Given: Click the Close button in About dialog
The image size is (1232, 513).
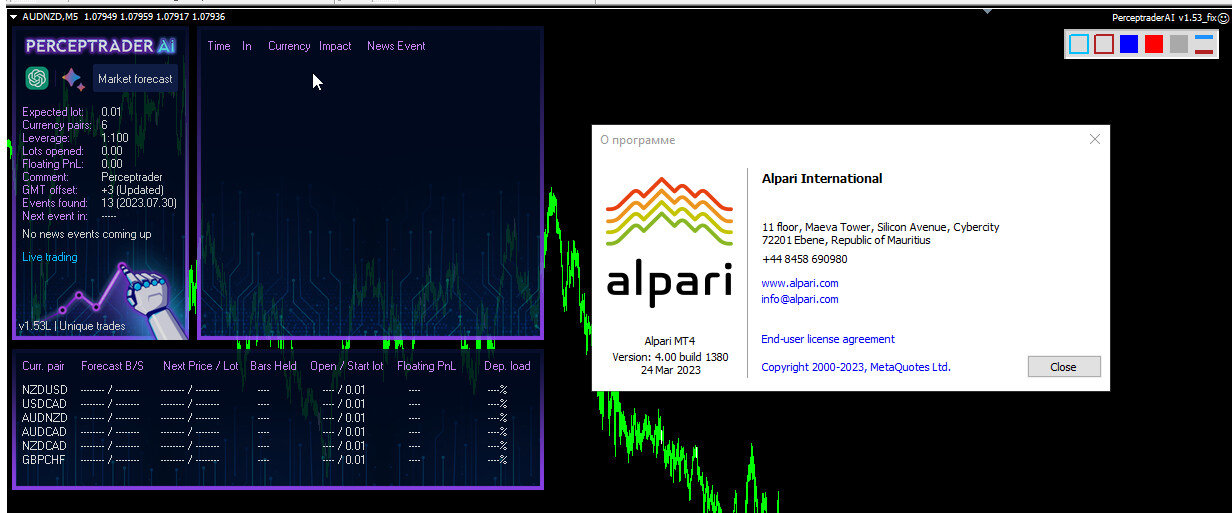Looking at the screenshot, I should point(1064,367).
